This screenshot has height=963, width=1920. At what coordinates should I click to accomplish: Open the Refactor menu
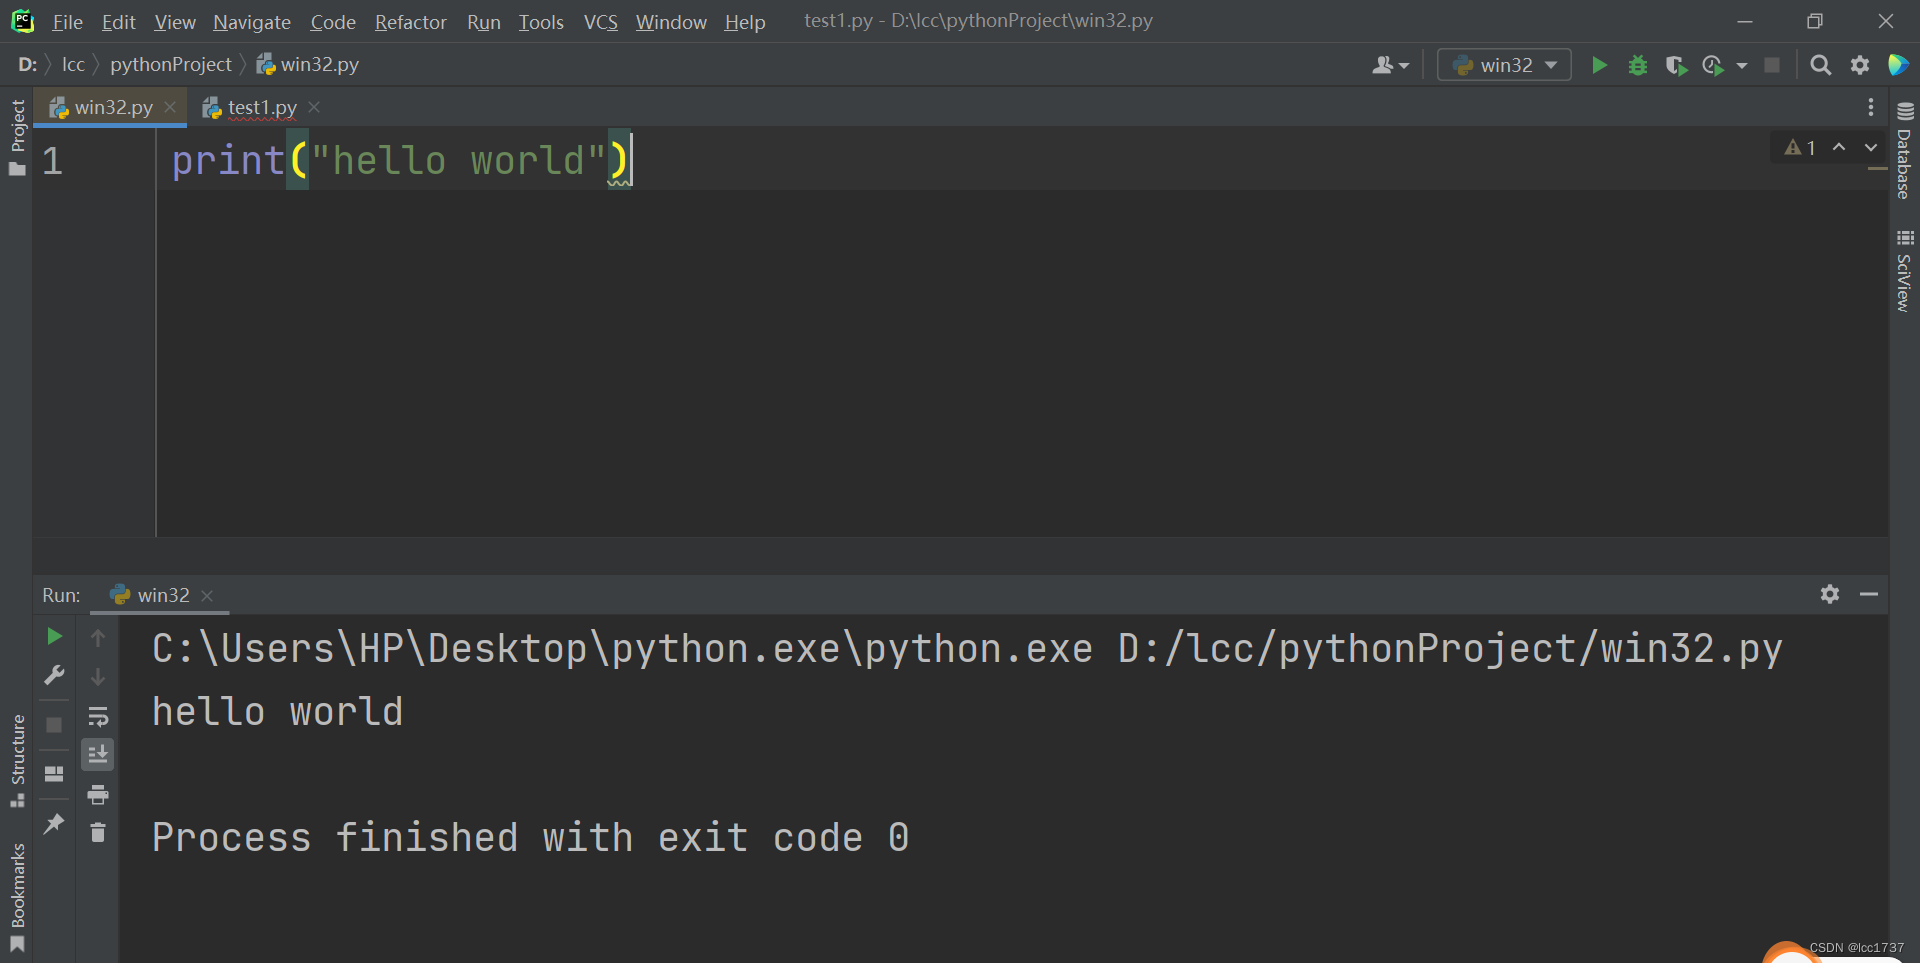pos(410,22)
